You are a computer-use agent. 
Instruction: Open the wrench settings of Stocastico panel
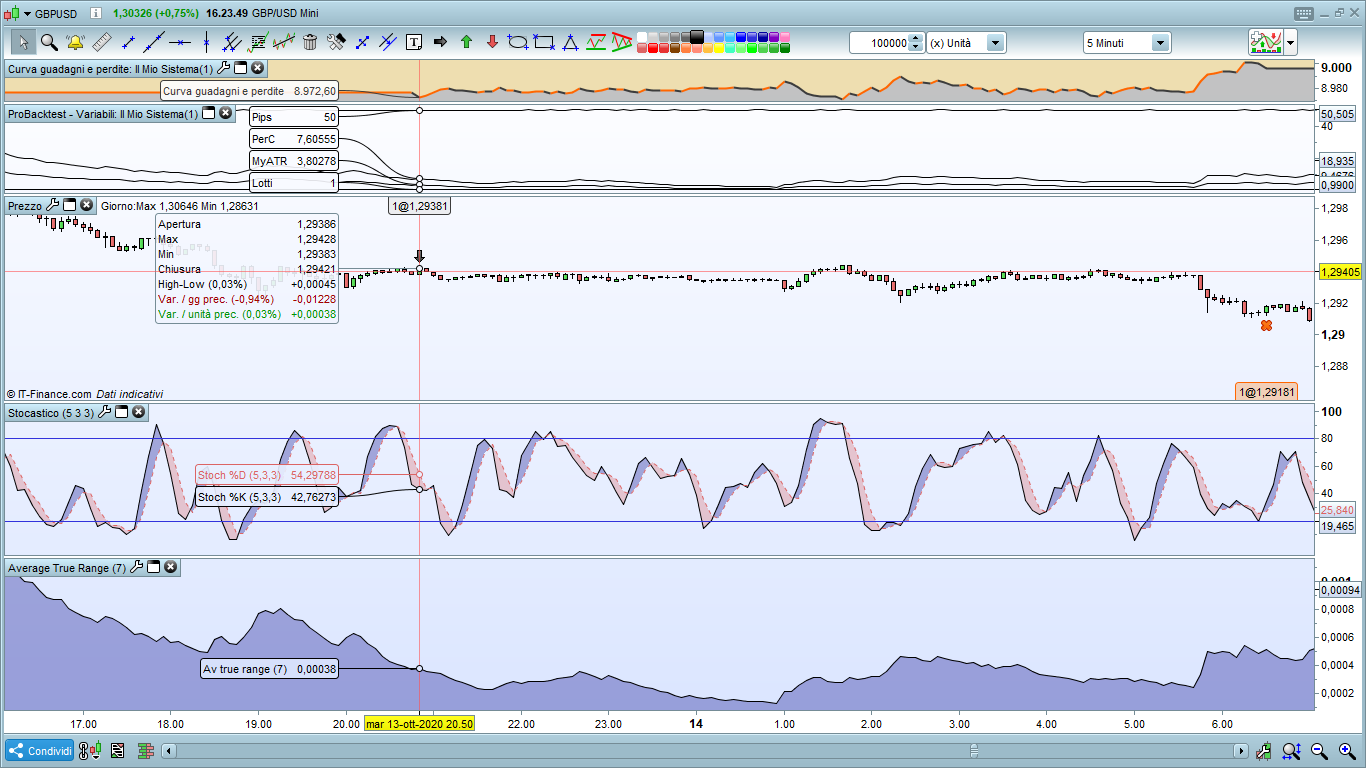click(x=104, y=412)
